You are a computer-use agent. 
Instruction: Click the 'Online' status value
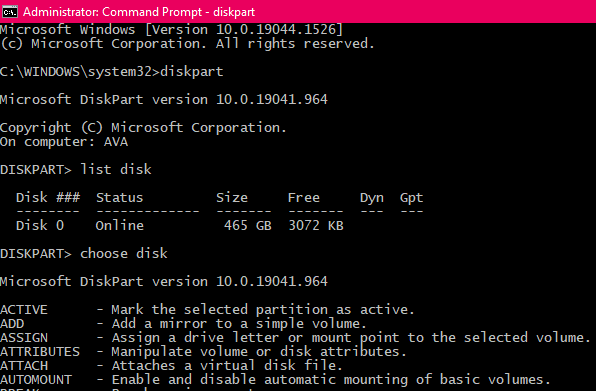(119, 225)
